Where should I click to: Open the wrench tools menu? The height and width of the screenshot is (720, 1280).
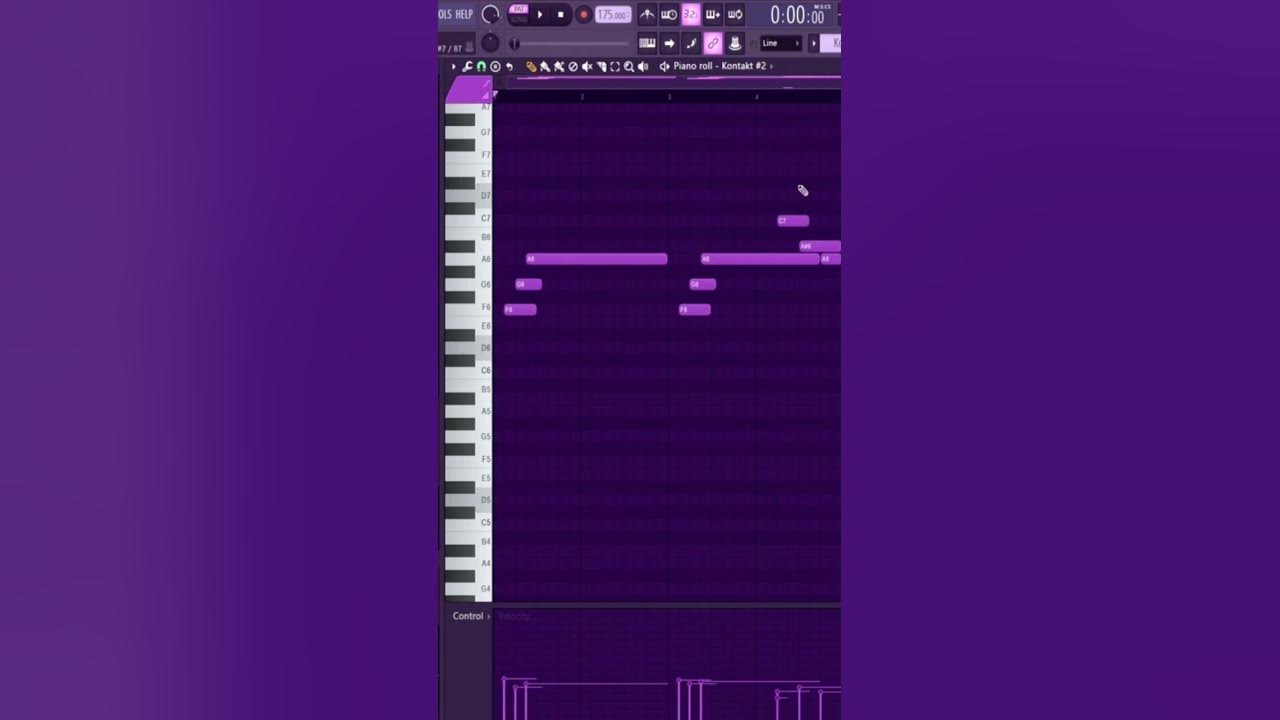coord(467,66)
